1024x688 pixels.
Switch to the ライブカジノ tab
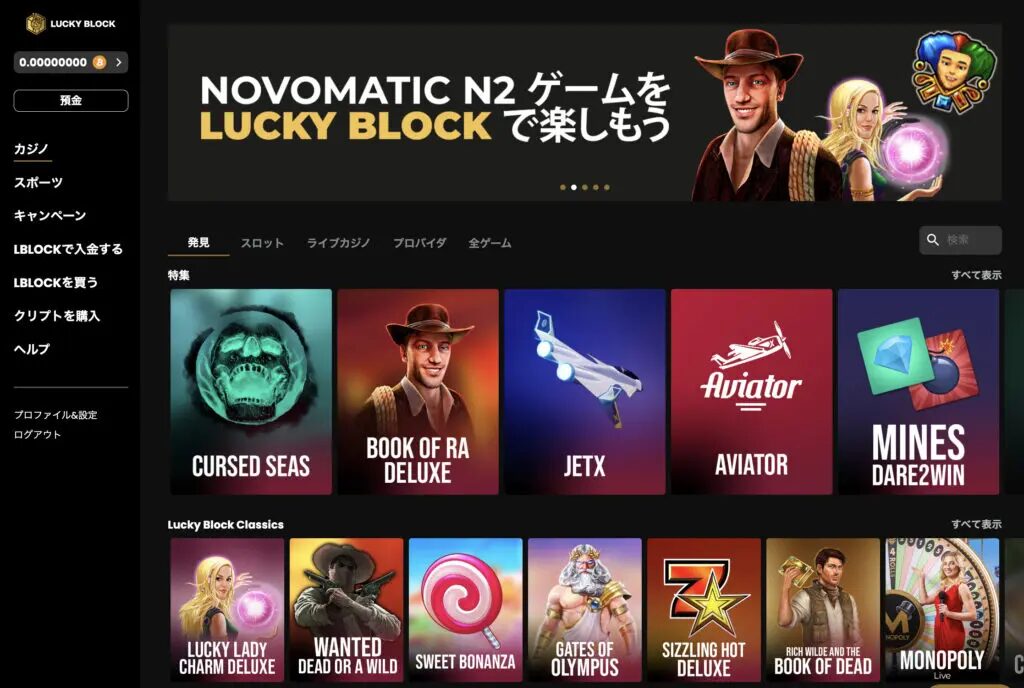click(338, 243)
